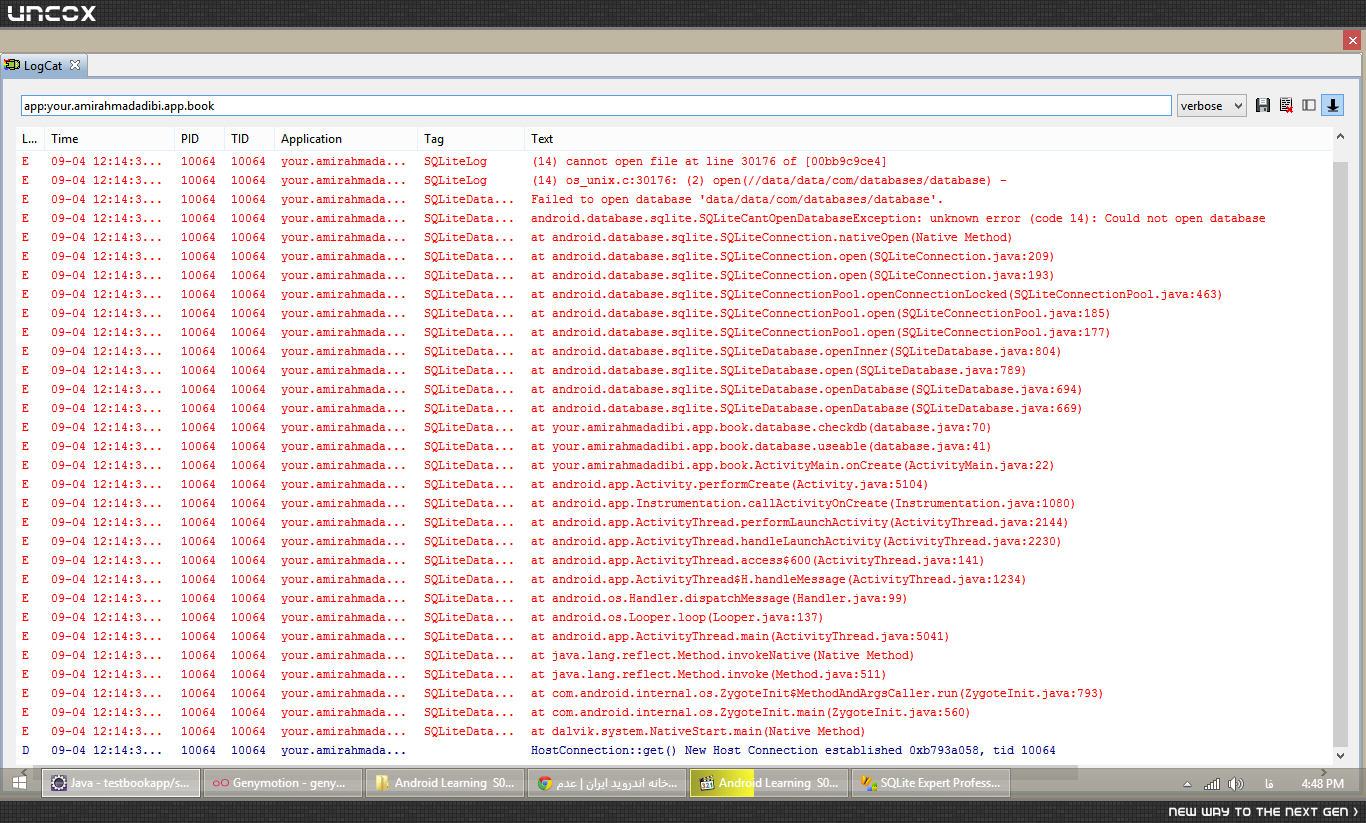
Task: Show hidden tray icons arrow
Action: coord(1187,784)
